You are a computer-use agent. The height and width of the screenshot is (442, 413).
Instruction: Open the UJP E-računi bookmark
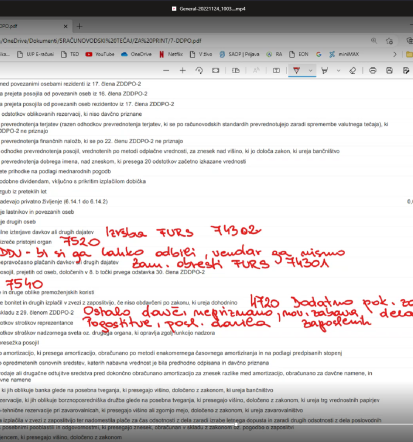tap(35, 54)
